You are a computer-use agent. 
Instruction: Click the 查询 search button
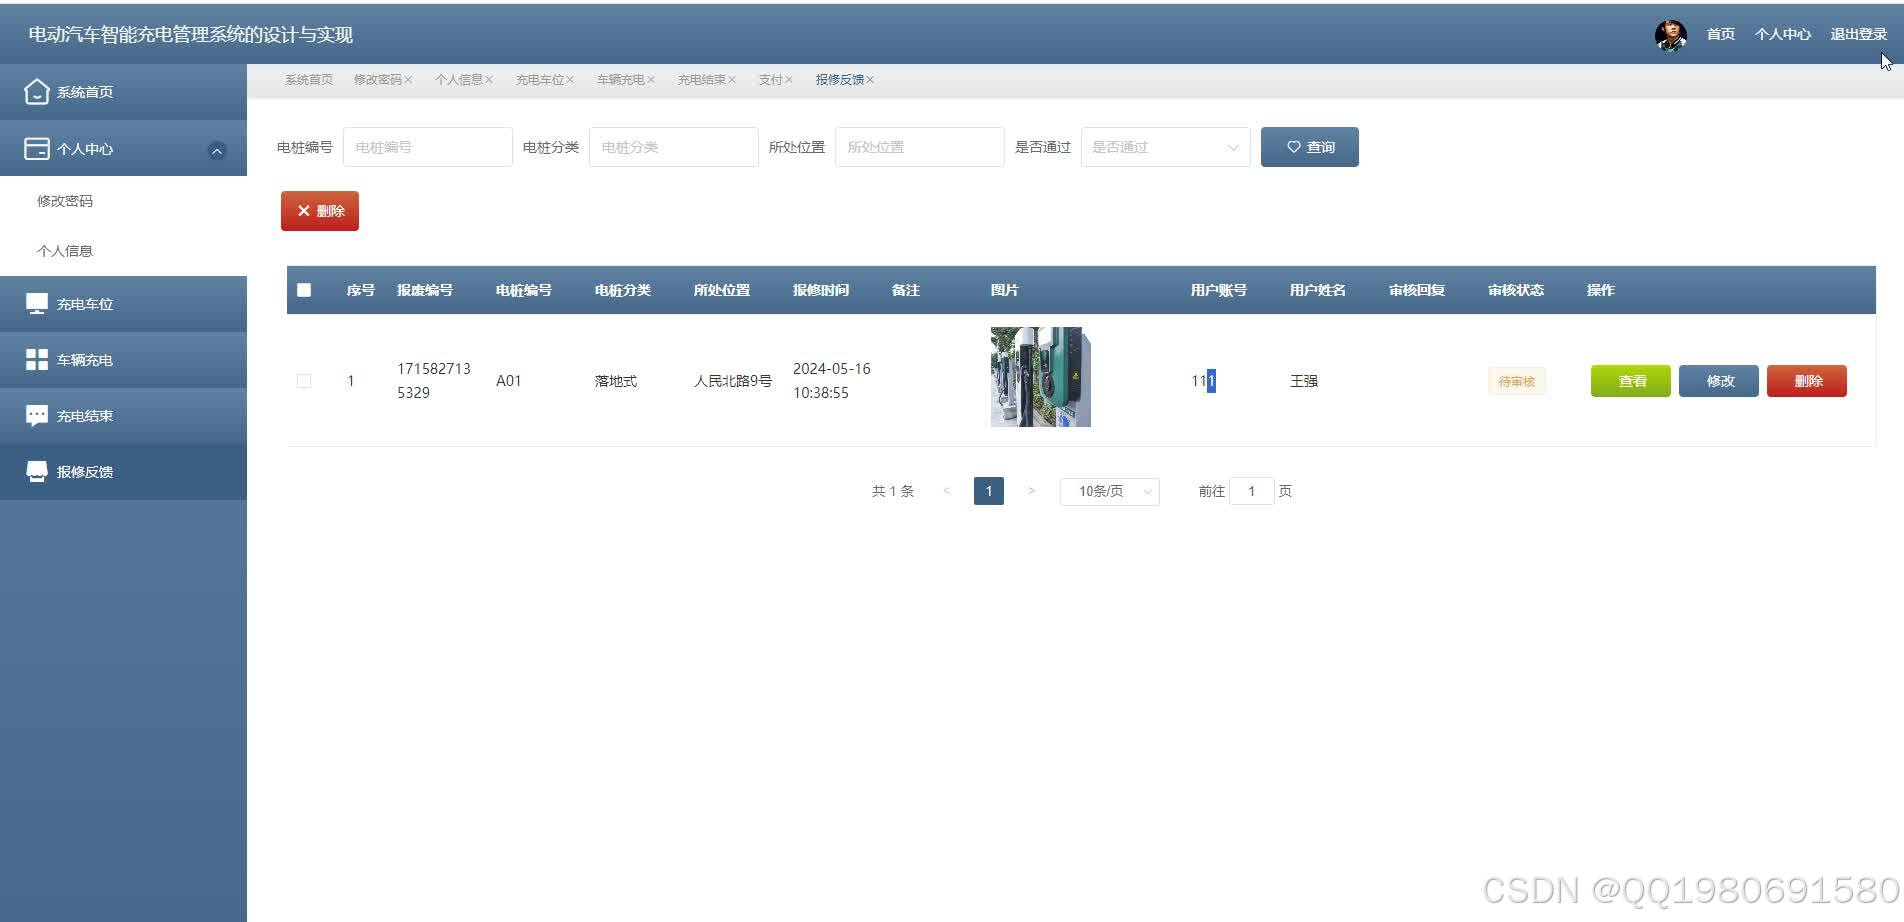[x=1310, y=147]
